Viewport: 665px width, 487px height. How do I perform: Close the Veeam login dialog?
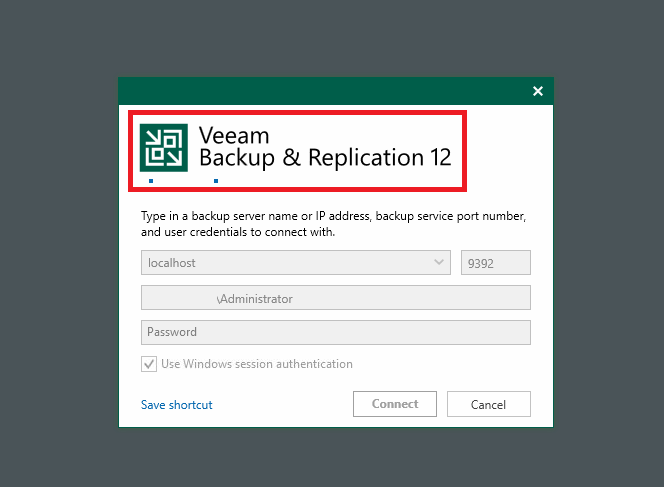[538, 91]
